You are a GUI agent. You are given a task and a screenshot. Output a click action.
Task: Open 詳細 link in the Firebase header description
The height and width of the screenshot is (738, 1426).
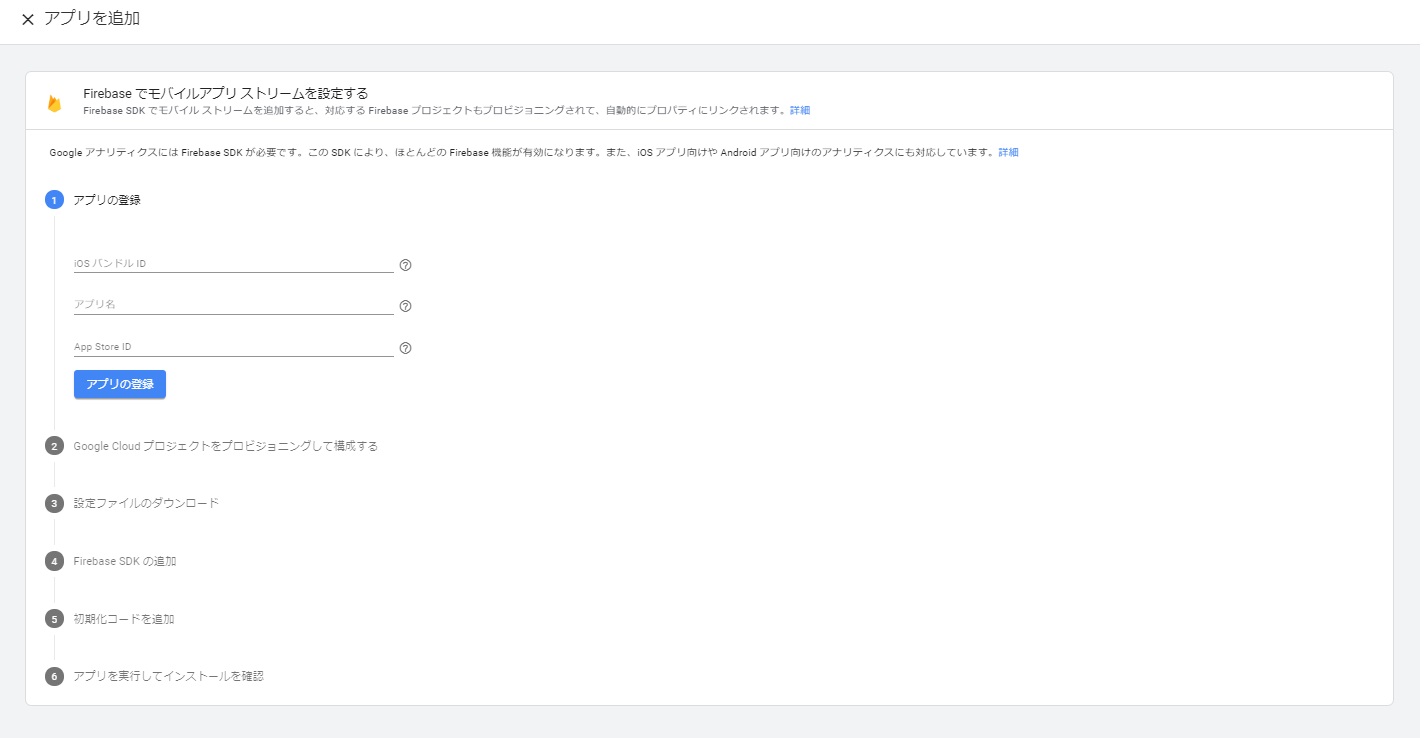point(800,110)
